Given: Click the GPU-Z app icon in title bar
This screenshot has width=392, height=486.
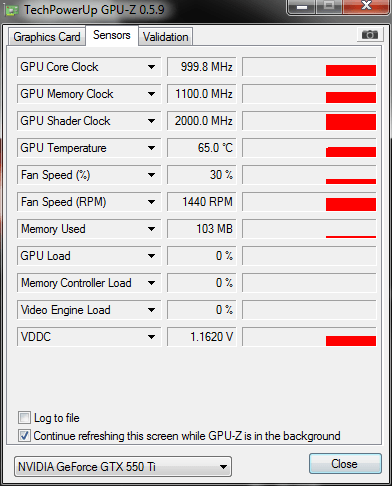Looking at the screenshot, I should point(12,10).
